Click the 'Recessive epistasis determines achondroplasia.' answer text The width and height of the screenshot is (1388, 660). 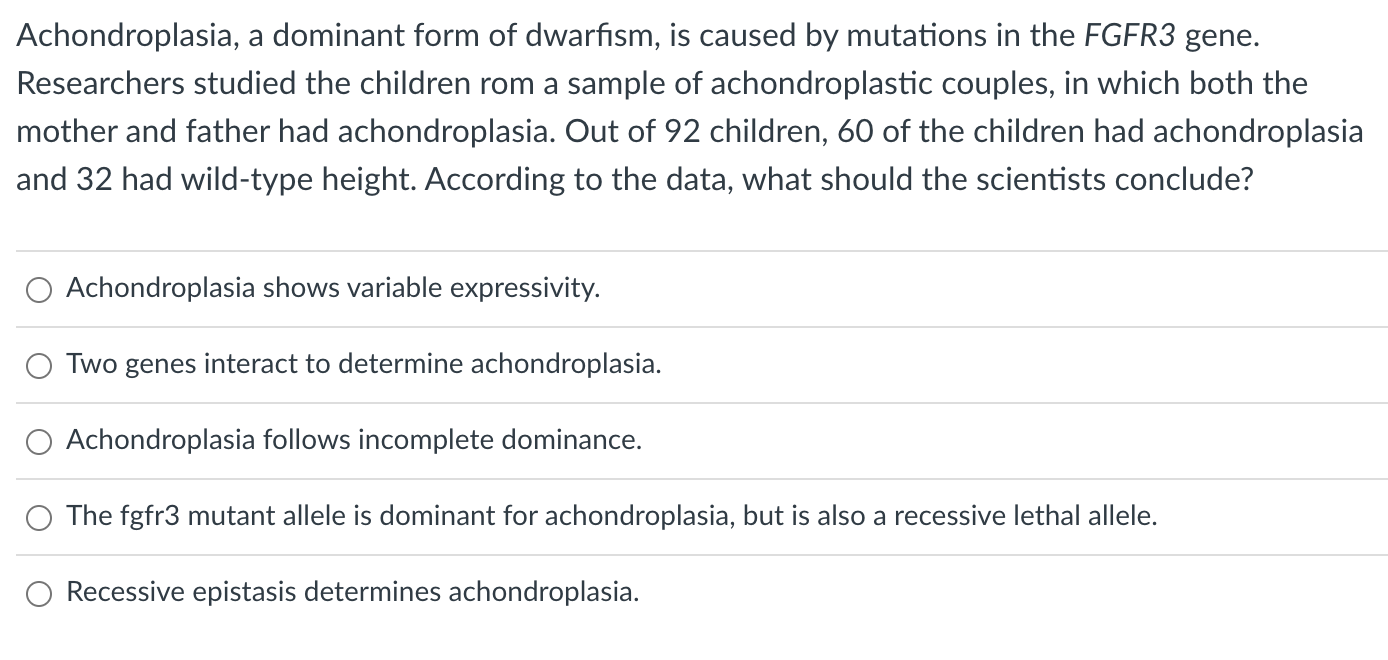click(x=352, y=593)
